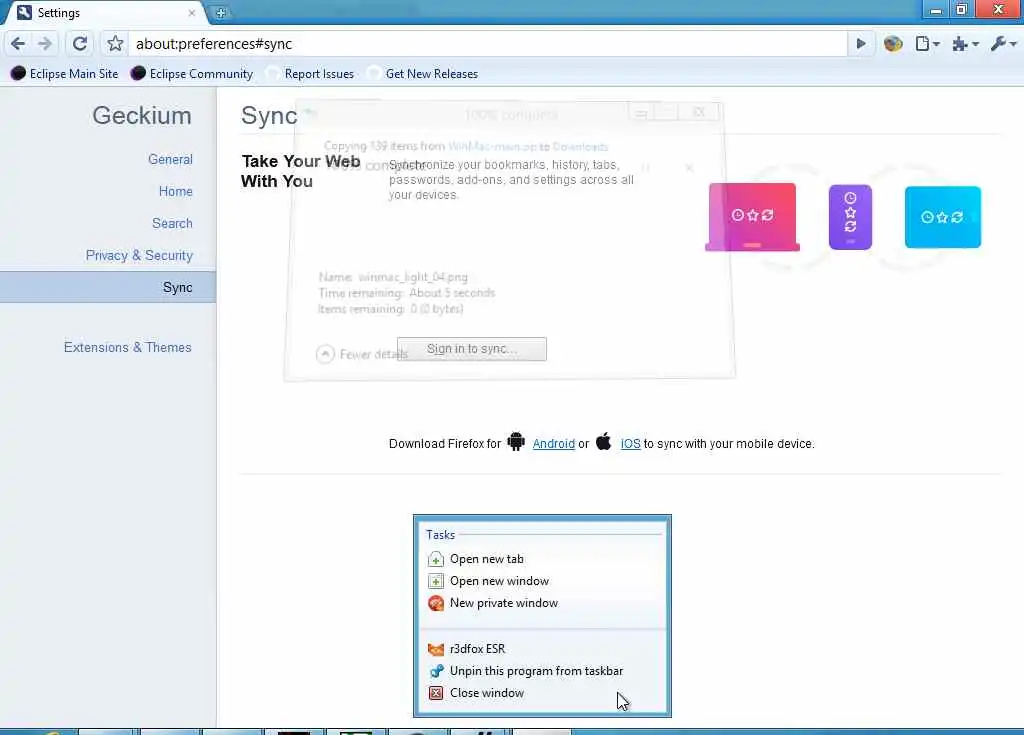Open the Get New Releases bookmark

[423, 74]
